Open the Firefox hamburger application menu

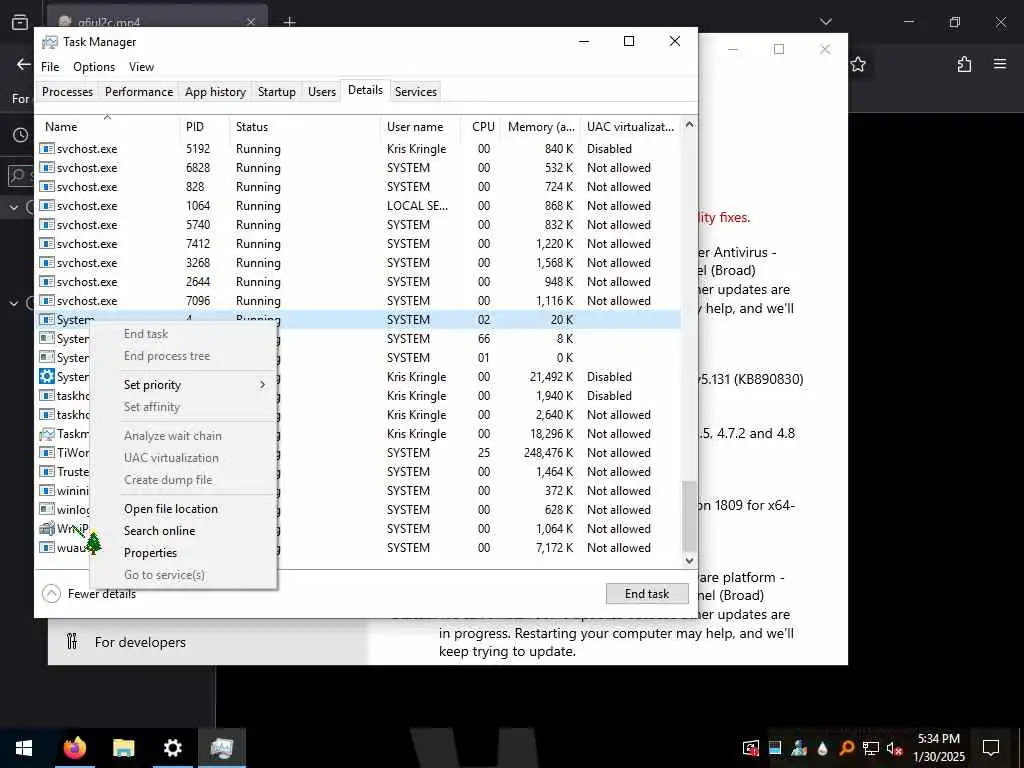pos(1000,64)
